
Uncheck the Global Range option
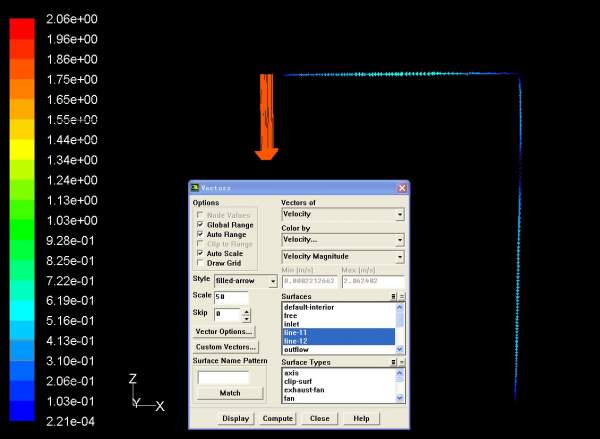point(200,224)
